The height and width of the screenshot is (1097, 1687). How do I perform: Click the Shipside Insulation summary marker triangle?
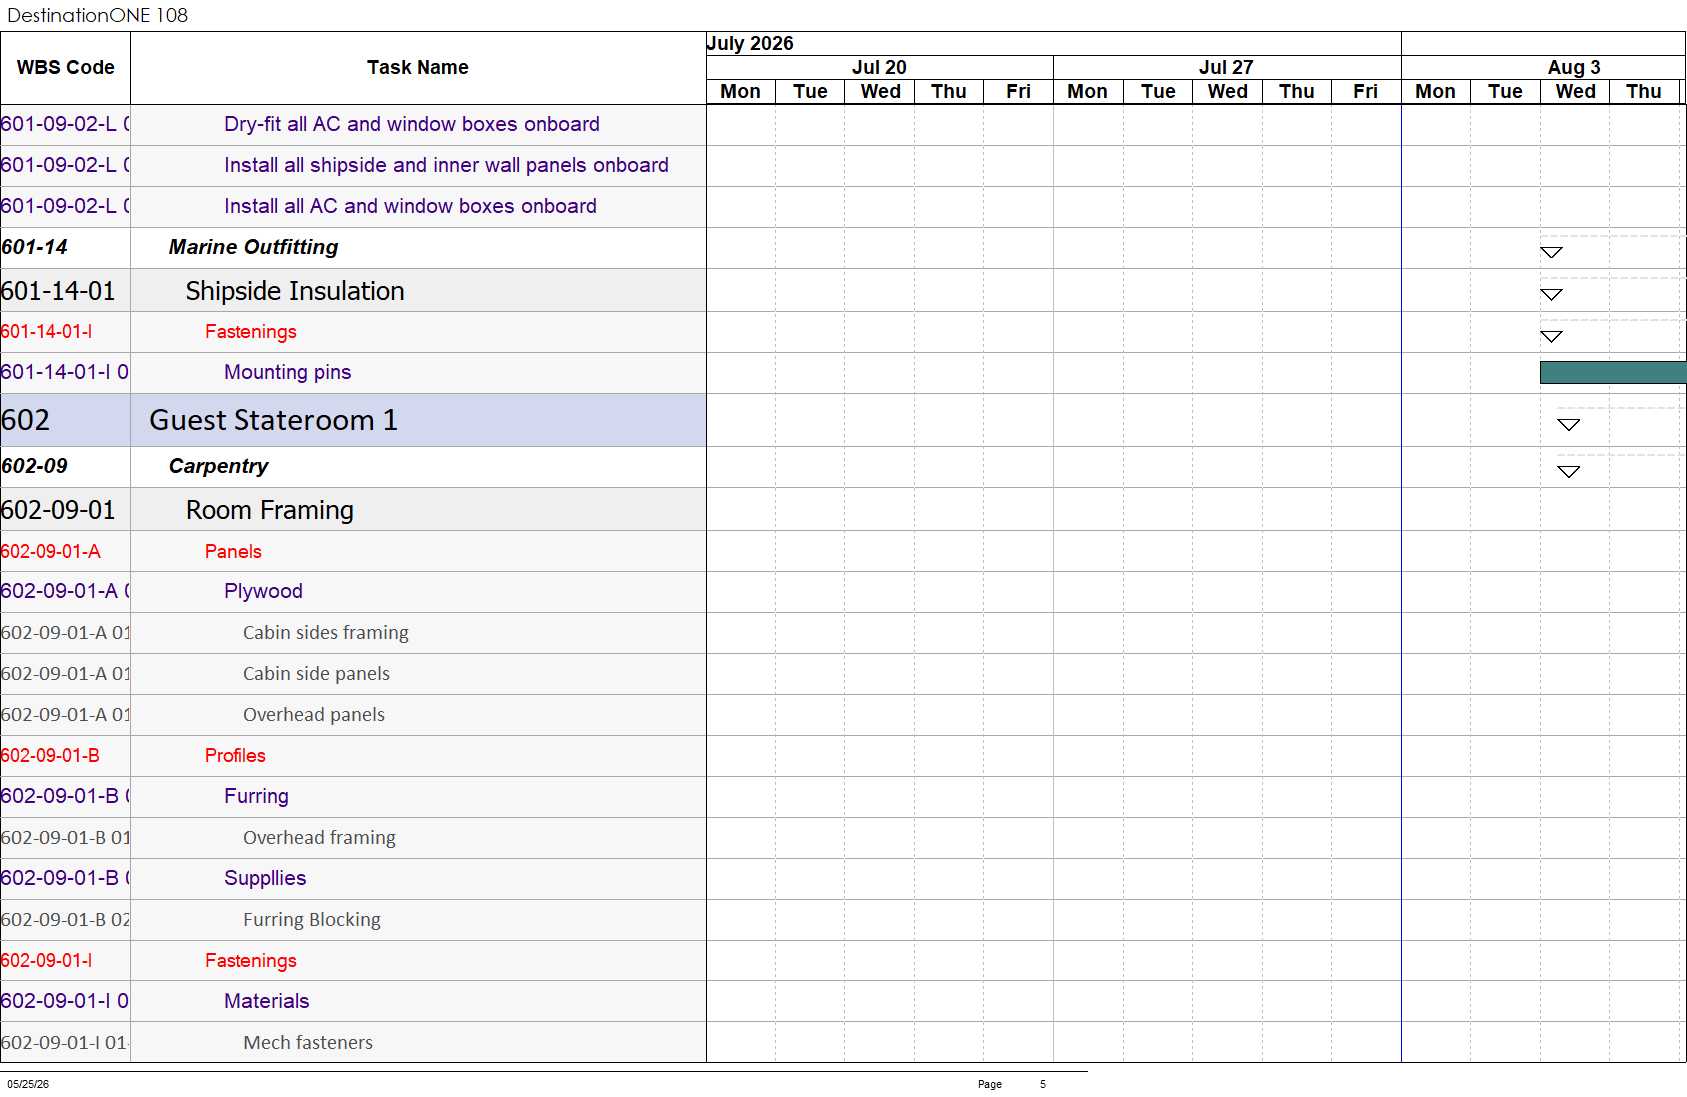tap(1551, 294)
